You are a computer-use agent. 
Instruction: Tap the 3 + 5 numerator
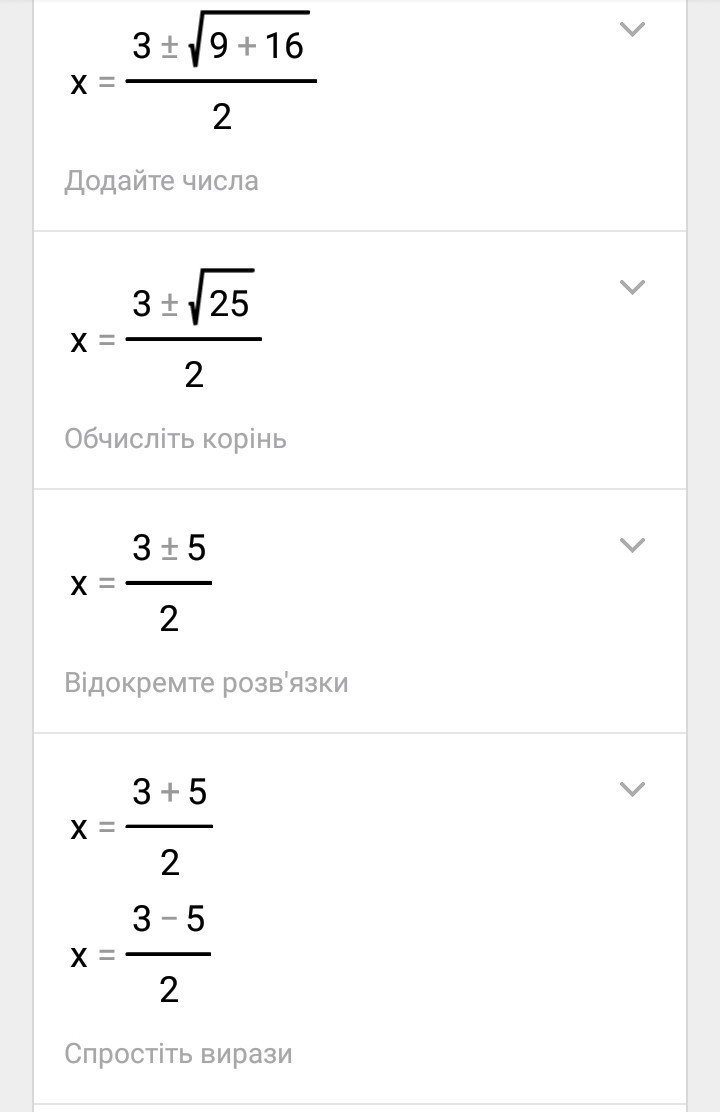(x=169, y=792)
